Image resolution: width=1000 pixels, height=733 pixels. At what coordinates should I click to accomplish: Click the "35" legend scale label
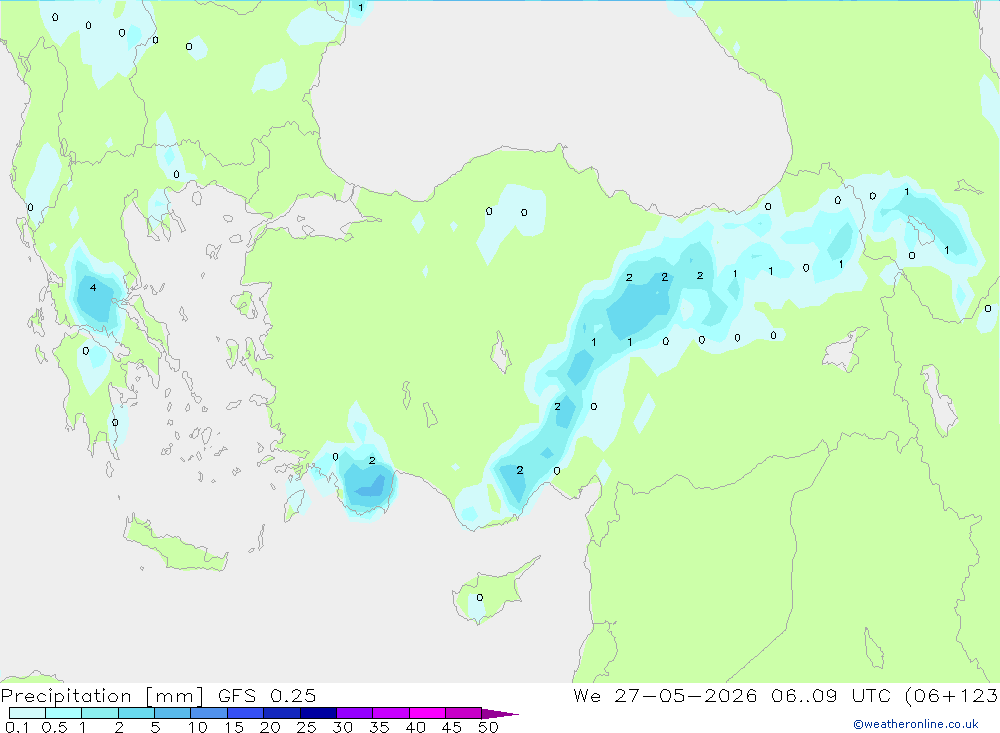(x=379, y=727)
